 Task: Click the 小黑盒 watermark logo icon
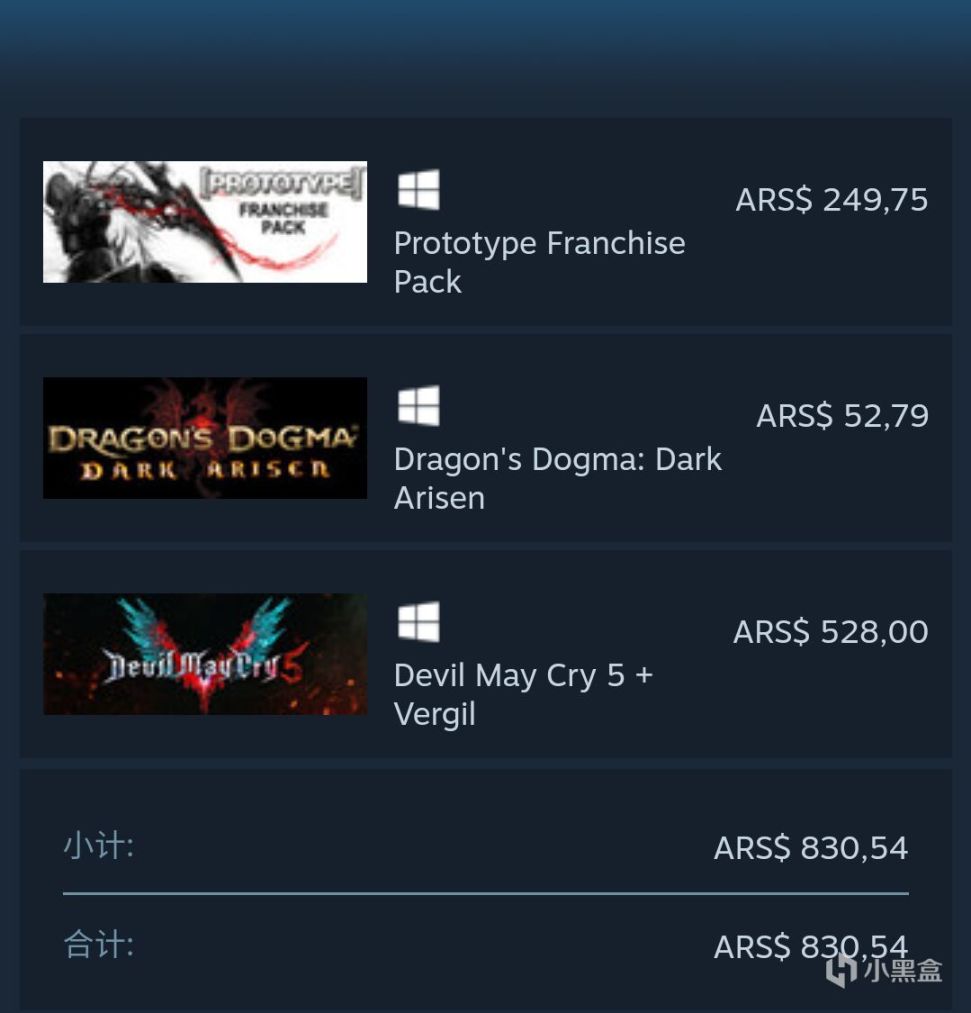click(842, 971)
